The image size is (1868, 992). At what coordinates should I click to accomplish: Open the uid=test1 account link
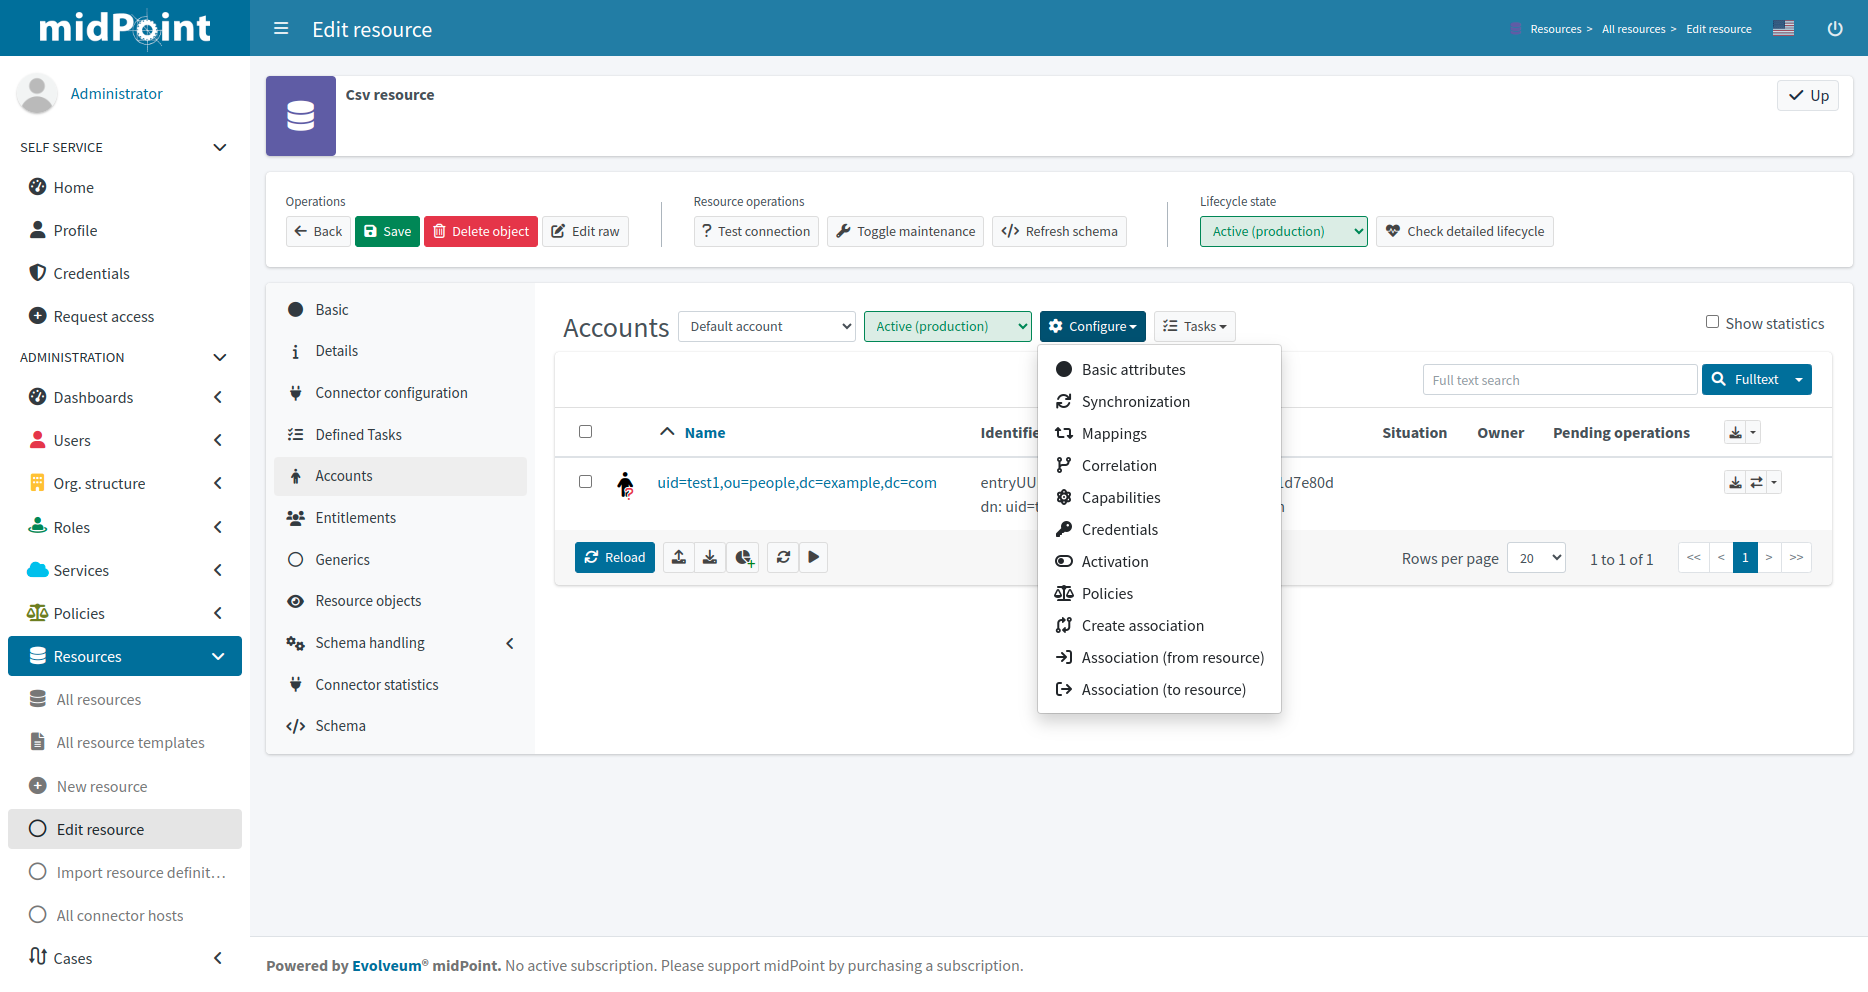[796, 483]
